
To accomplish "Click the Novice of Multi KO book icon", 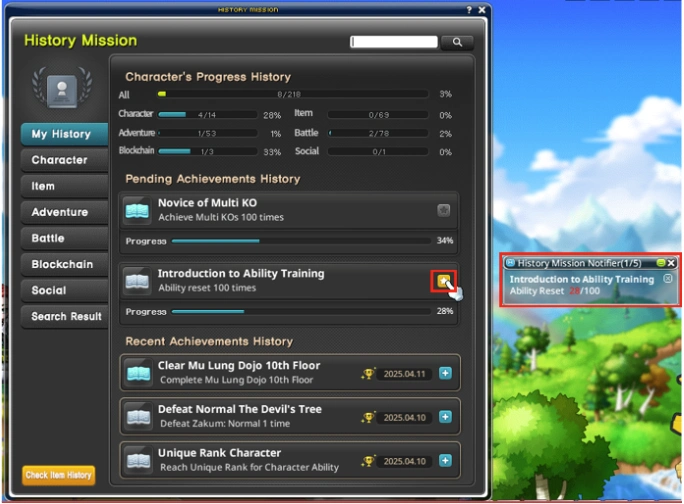I will pyautogui.click(x=137, y=211).
